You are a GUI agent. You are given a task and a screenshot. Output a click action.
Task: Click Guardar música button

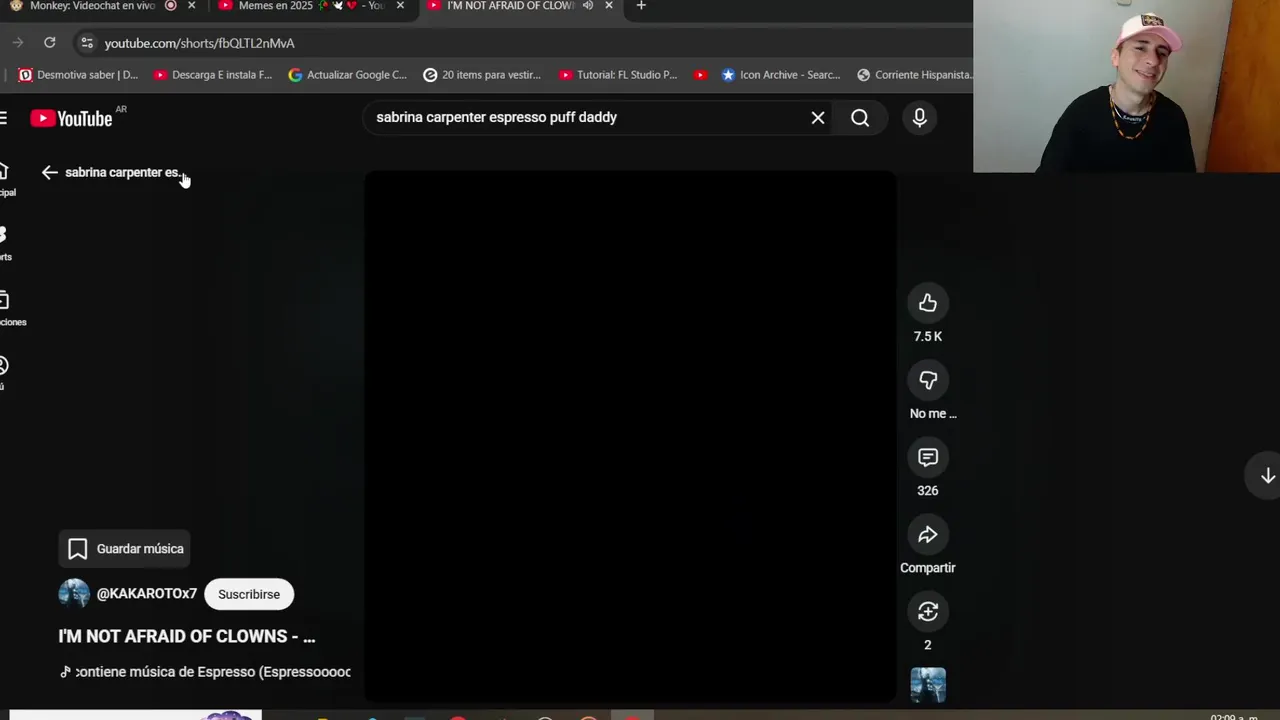pyautogui.click(x=125, y=549)
